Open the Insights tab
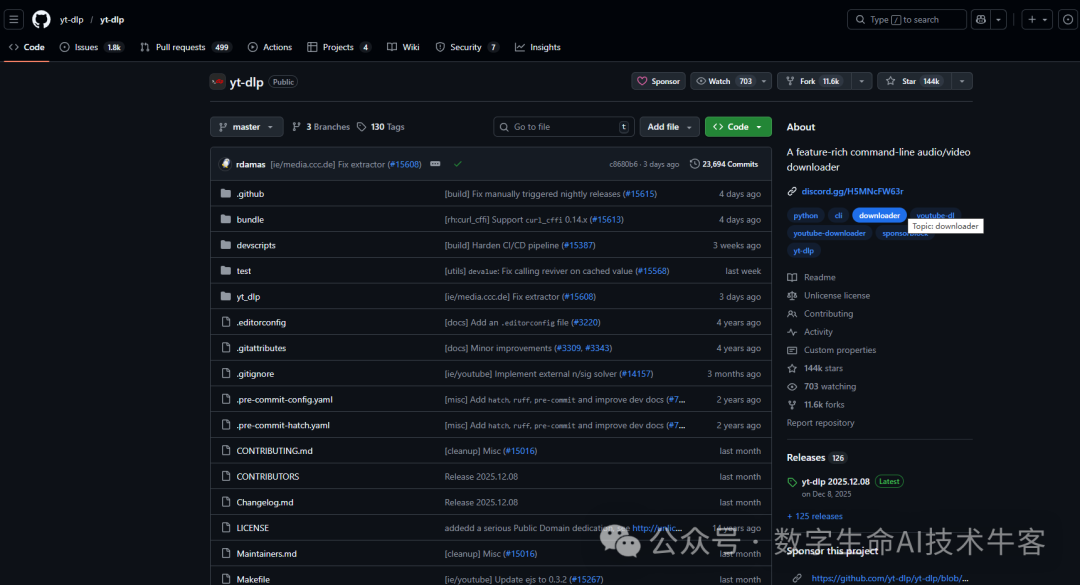This screenshot has height=585, width=1080. click(x=538, y=47)
